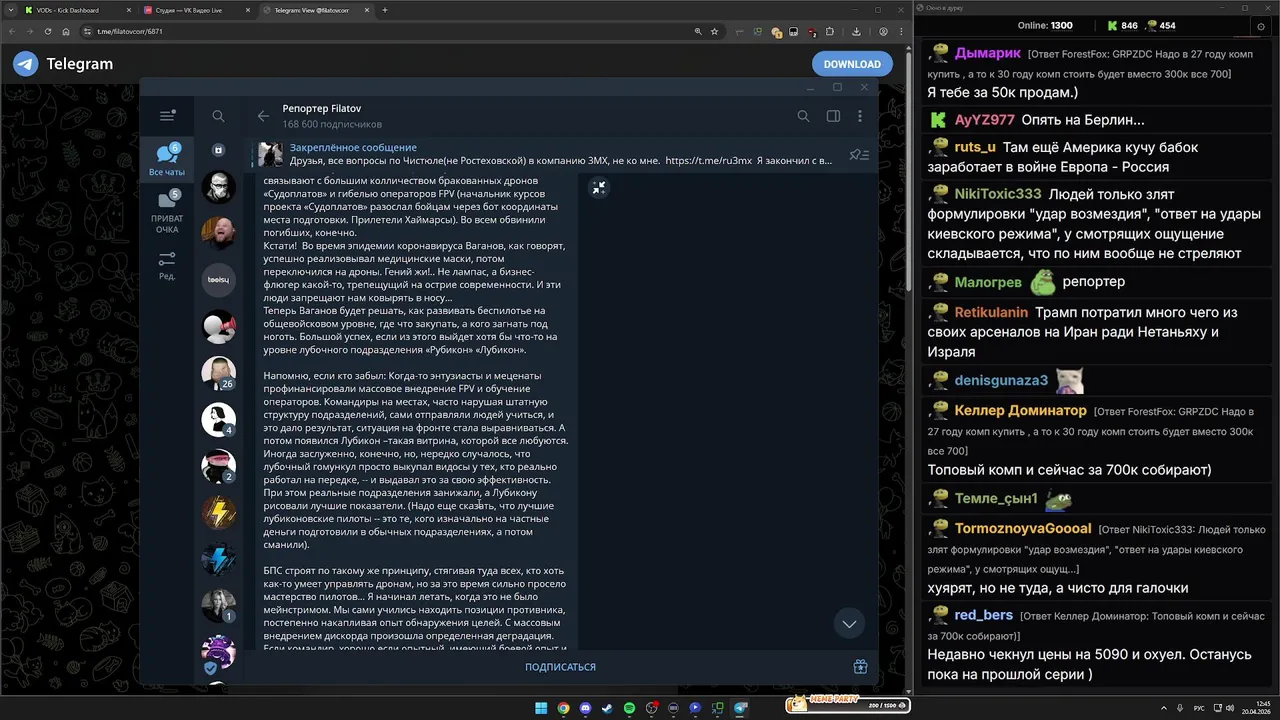Screen dimensions: 1280x720
Task: Switch to 'Студия — VK Видео Live' tab
Action: 195,10
